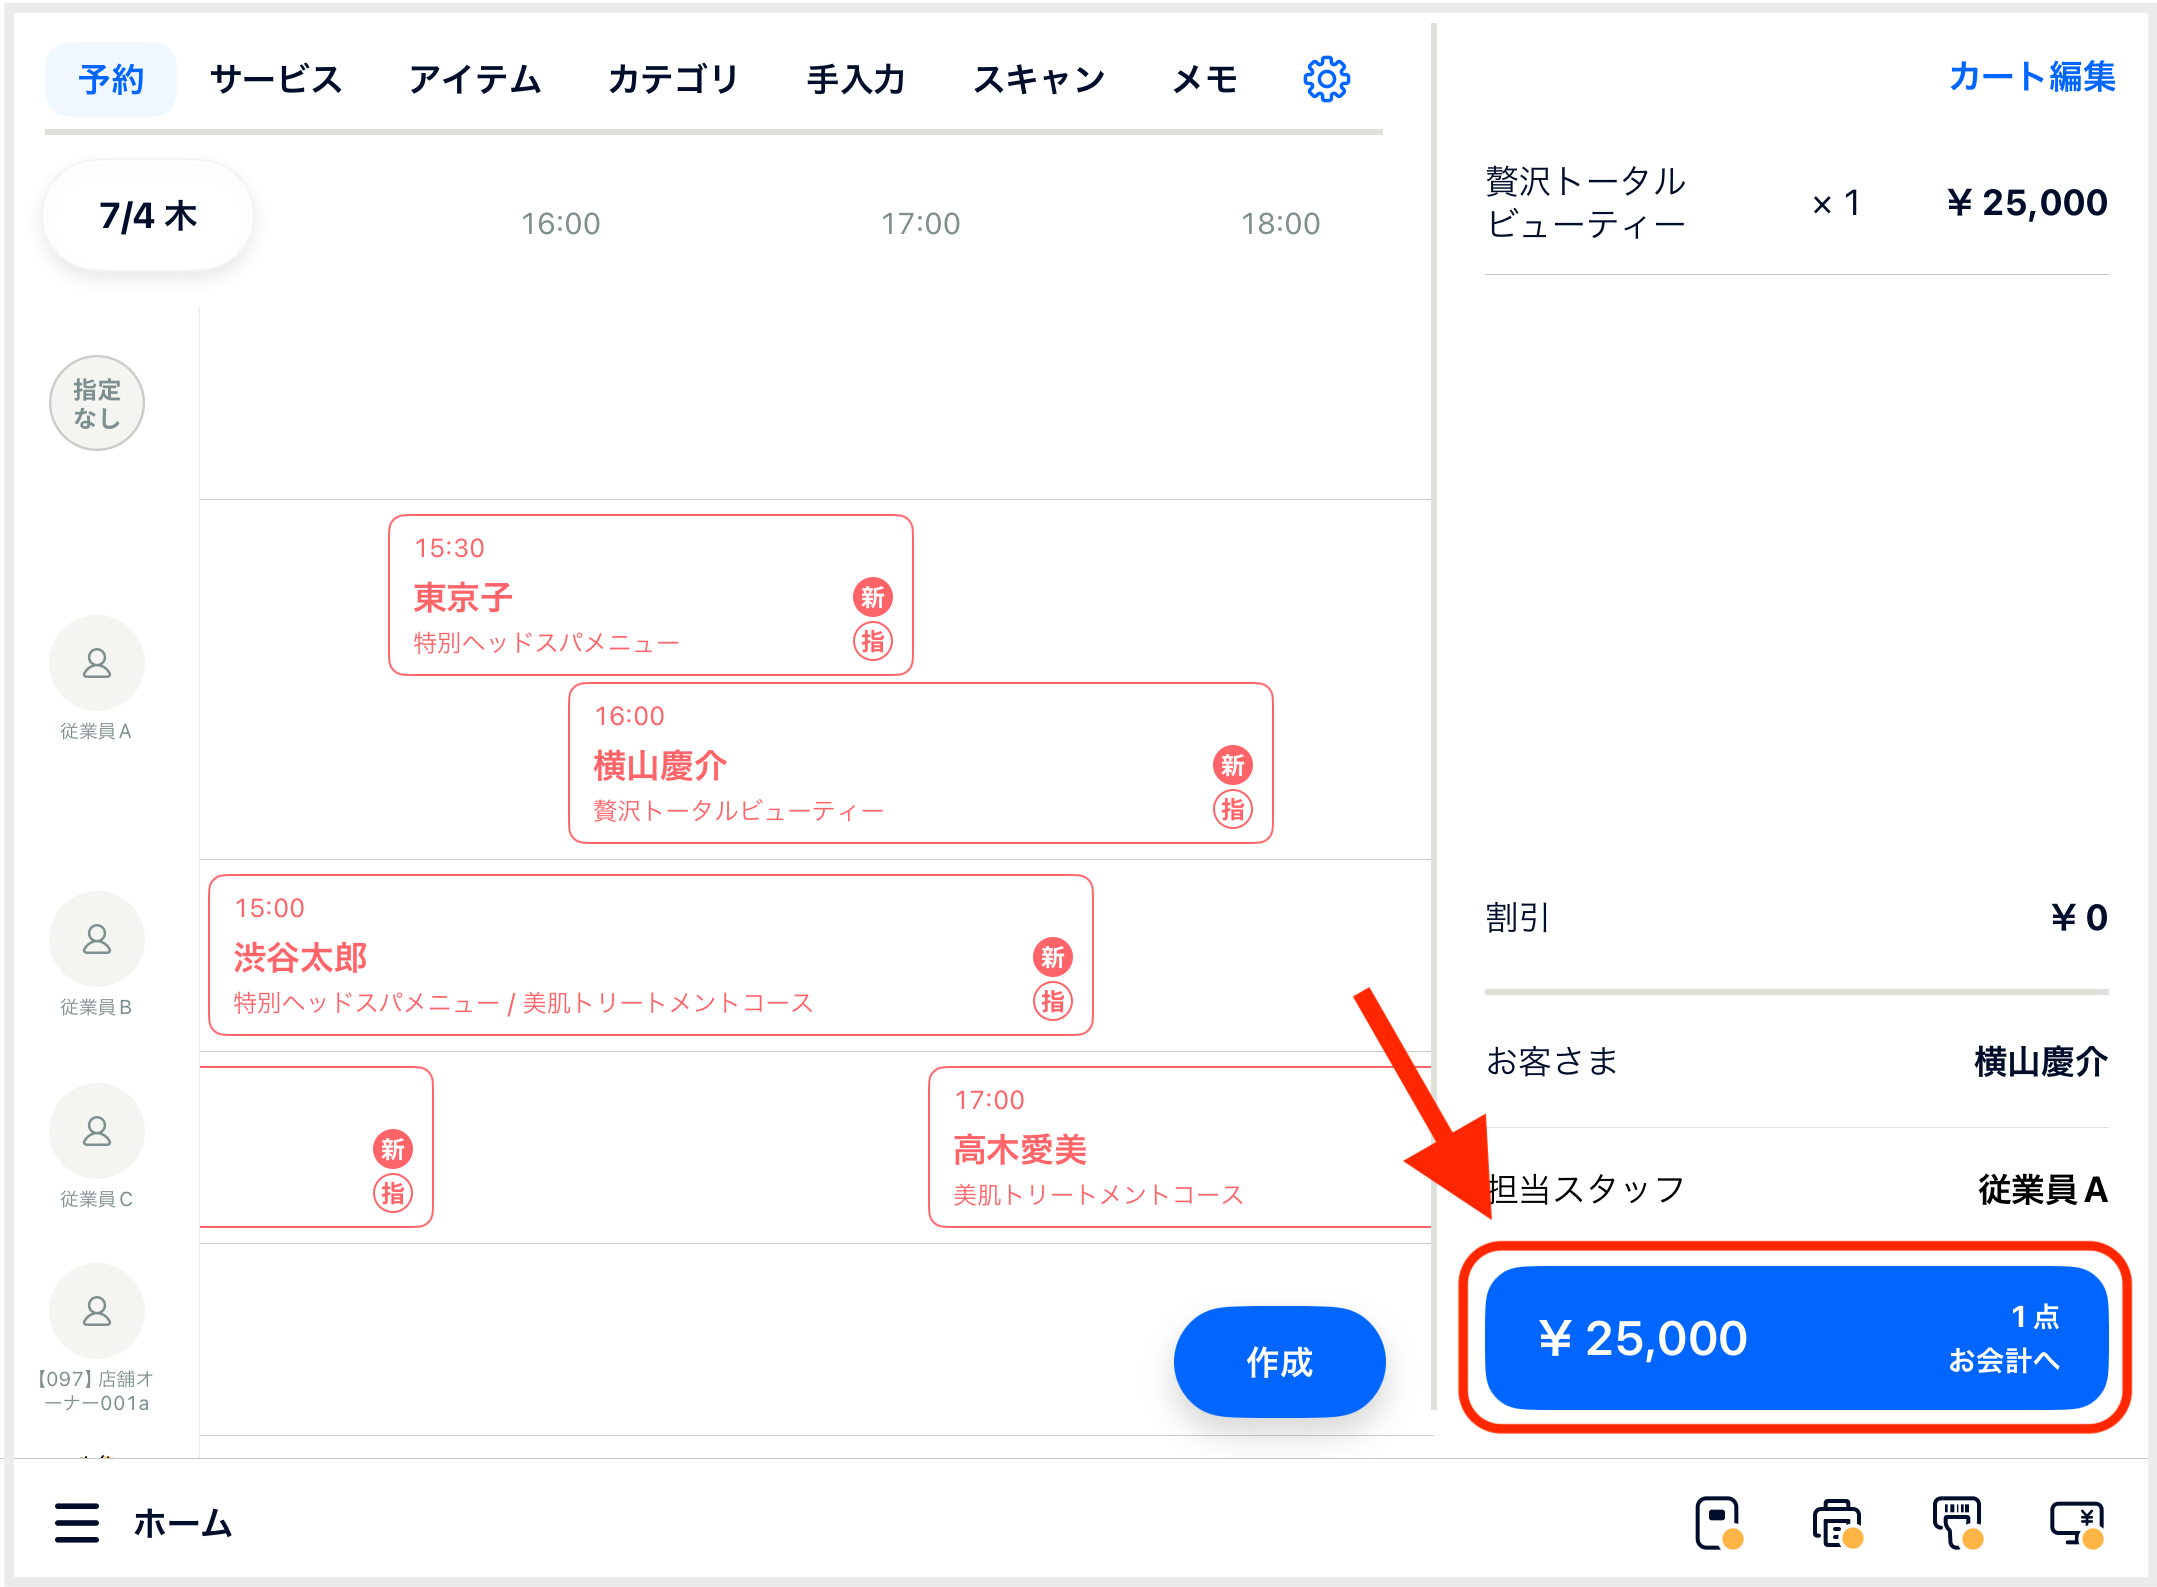
Task: Switch to the メモ tab
Action: (1205, 79)
